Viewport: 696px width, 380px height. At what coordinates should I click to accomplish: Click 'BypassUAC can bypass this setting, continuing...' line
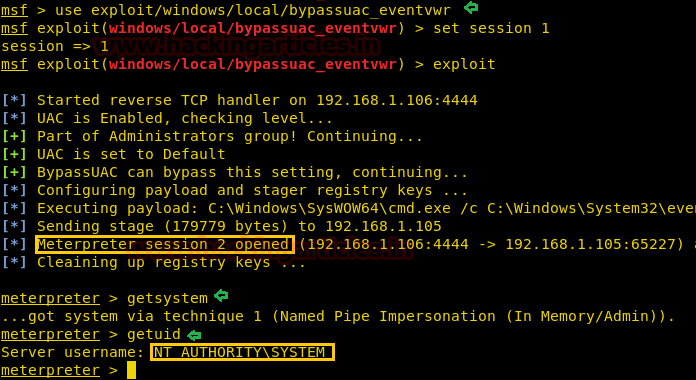252,172
